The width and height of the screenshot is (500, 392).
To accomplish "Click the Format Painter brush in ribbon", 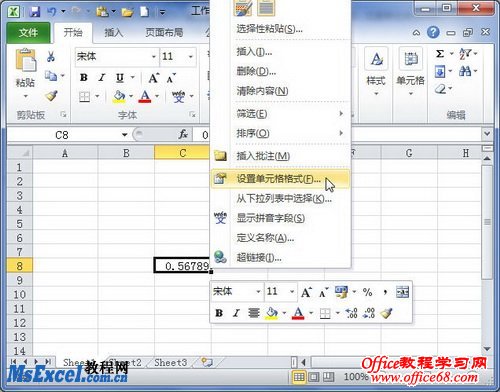I will 51,96.
